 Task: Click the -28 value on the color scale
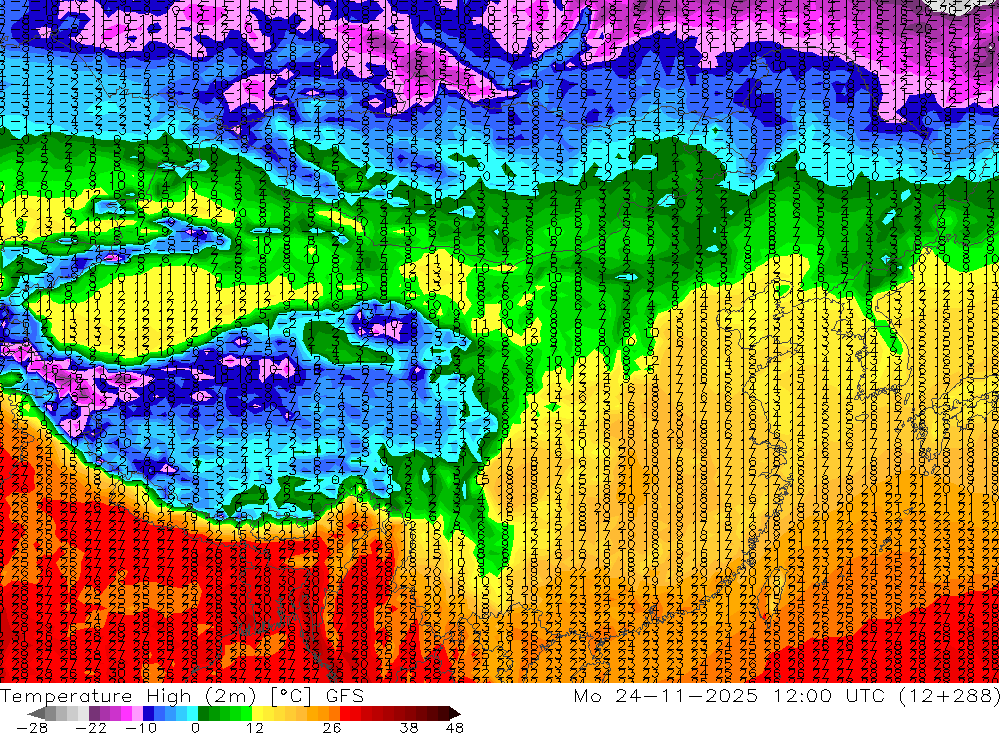coord(32,728)
